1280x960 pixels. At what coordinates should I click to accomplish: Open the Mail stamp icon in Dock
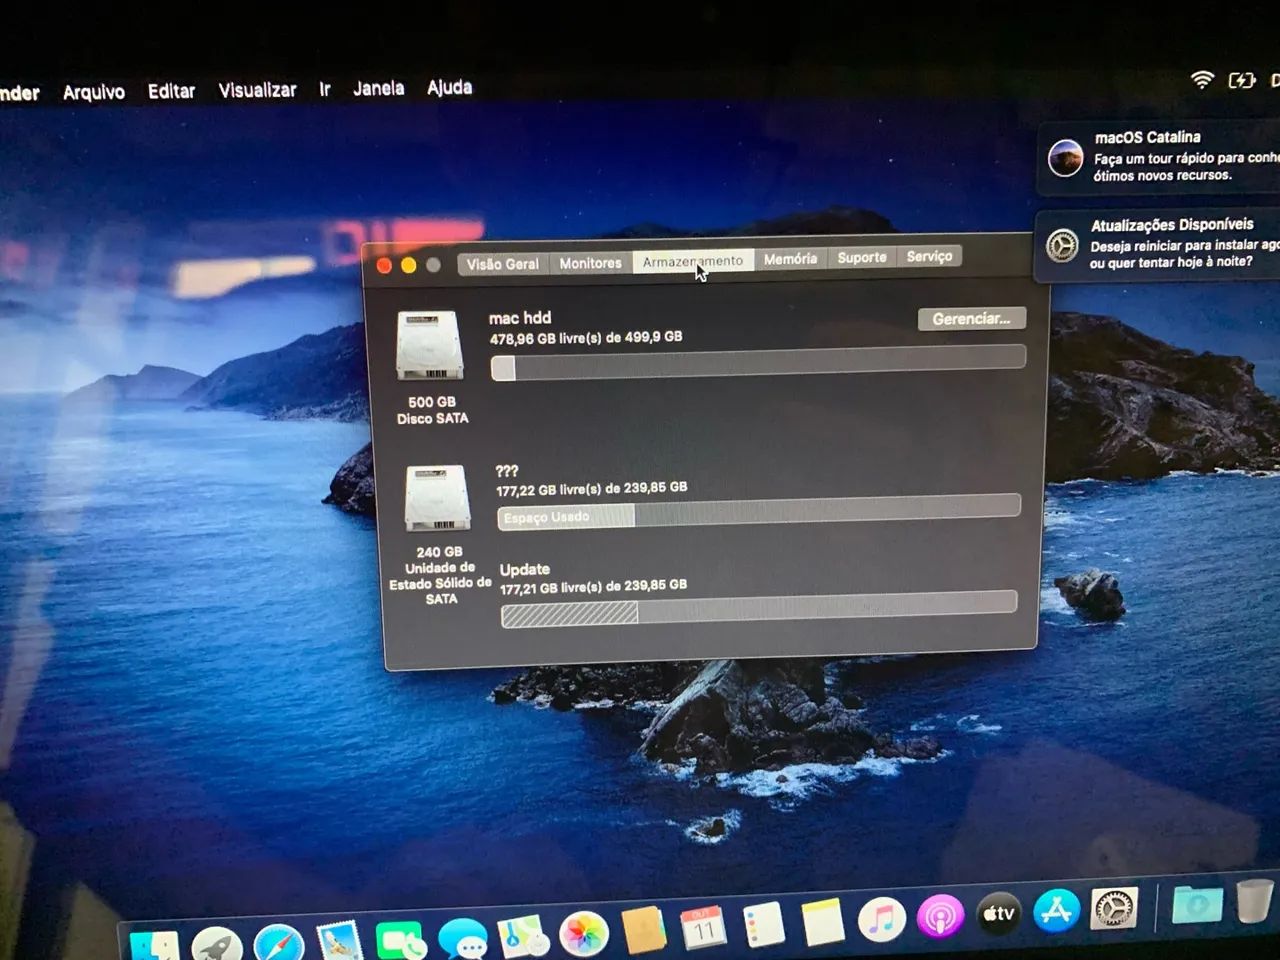[339, 941]
